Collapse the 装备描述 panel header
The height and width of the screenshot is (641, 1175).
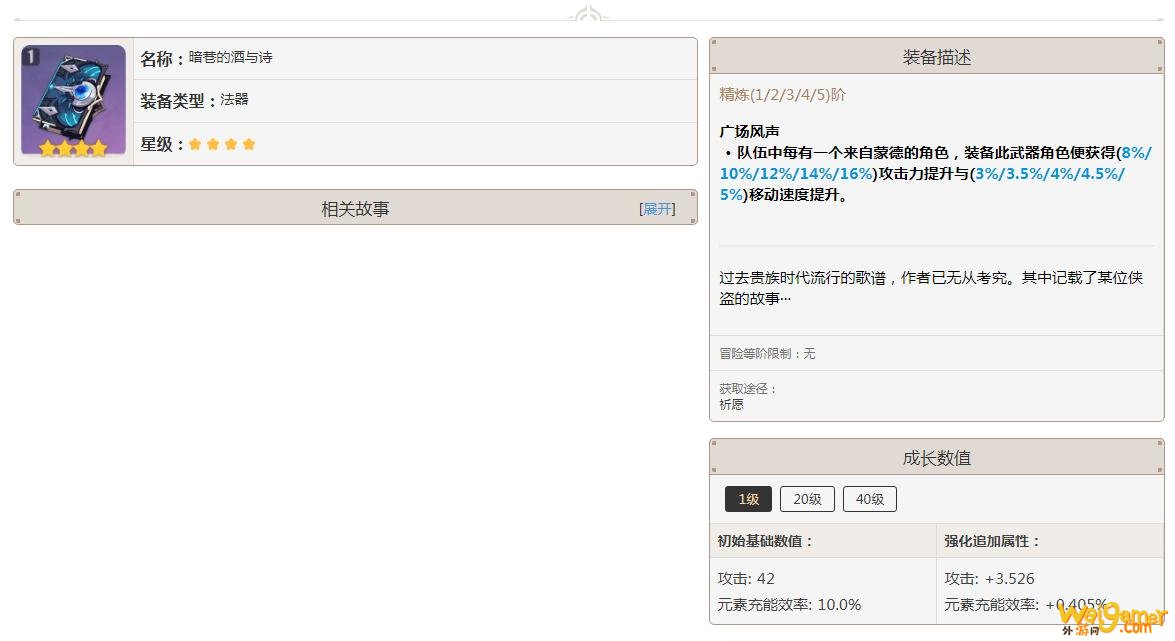[936, 57]
